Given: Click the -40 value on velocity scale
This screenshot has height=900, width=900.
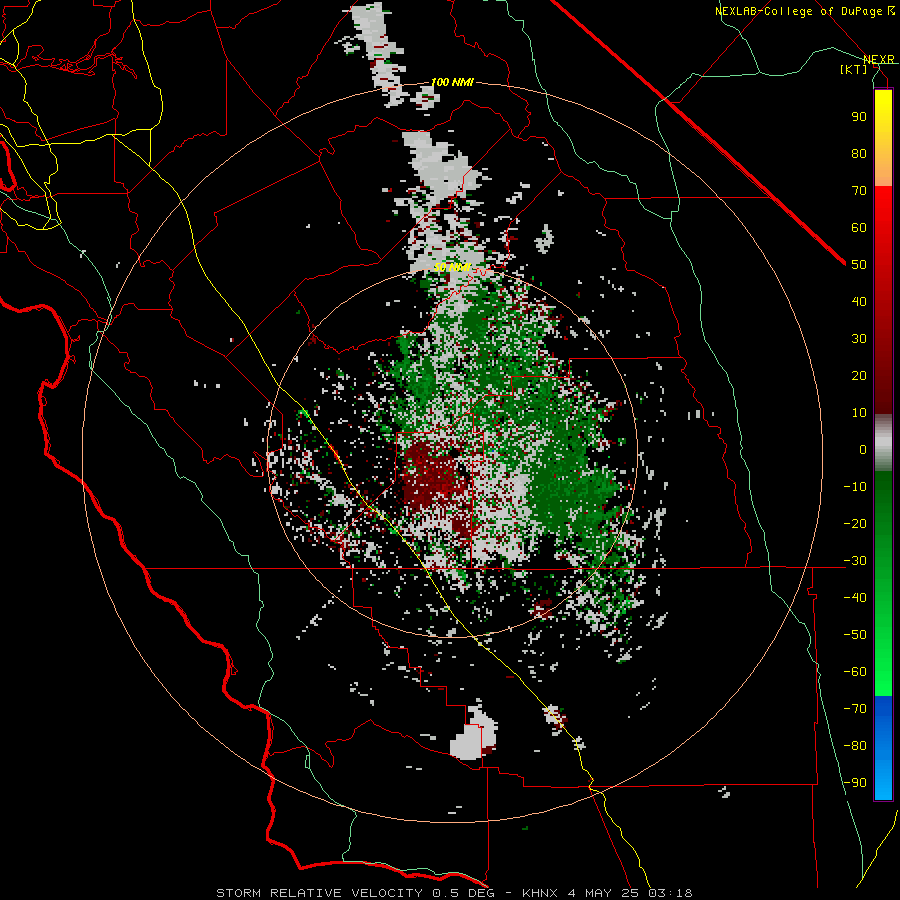Looking at the screenshot, I should 855,598.
